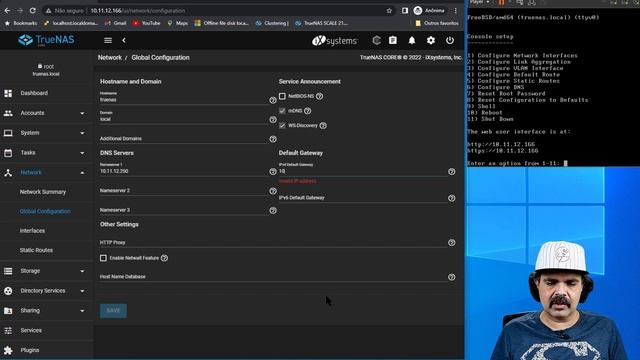Go back in the browser
This screenshot has height=360, width=640.
click(x=7, y=11)
